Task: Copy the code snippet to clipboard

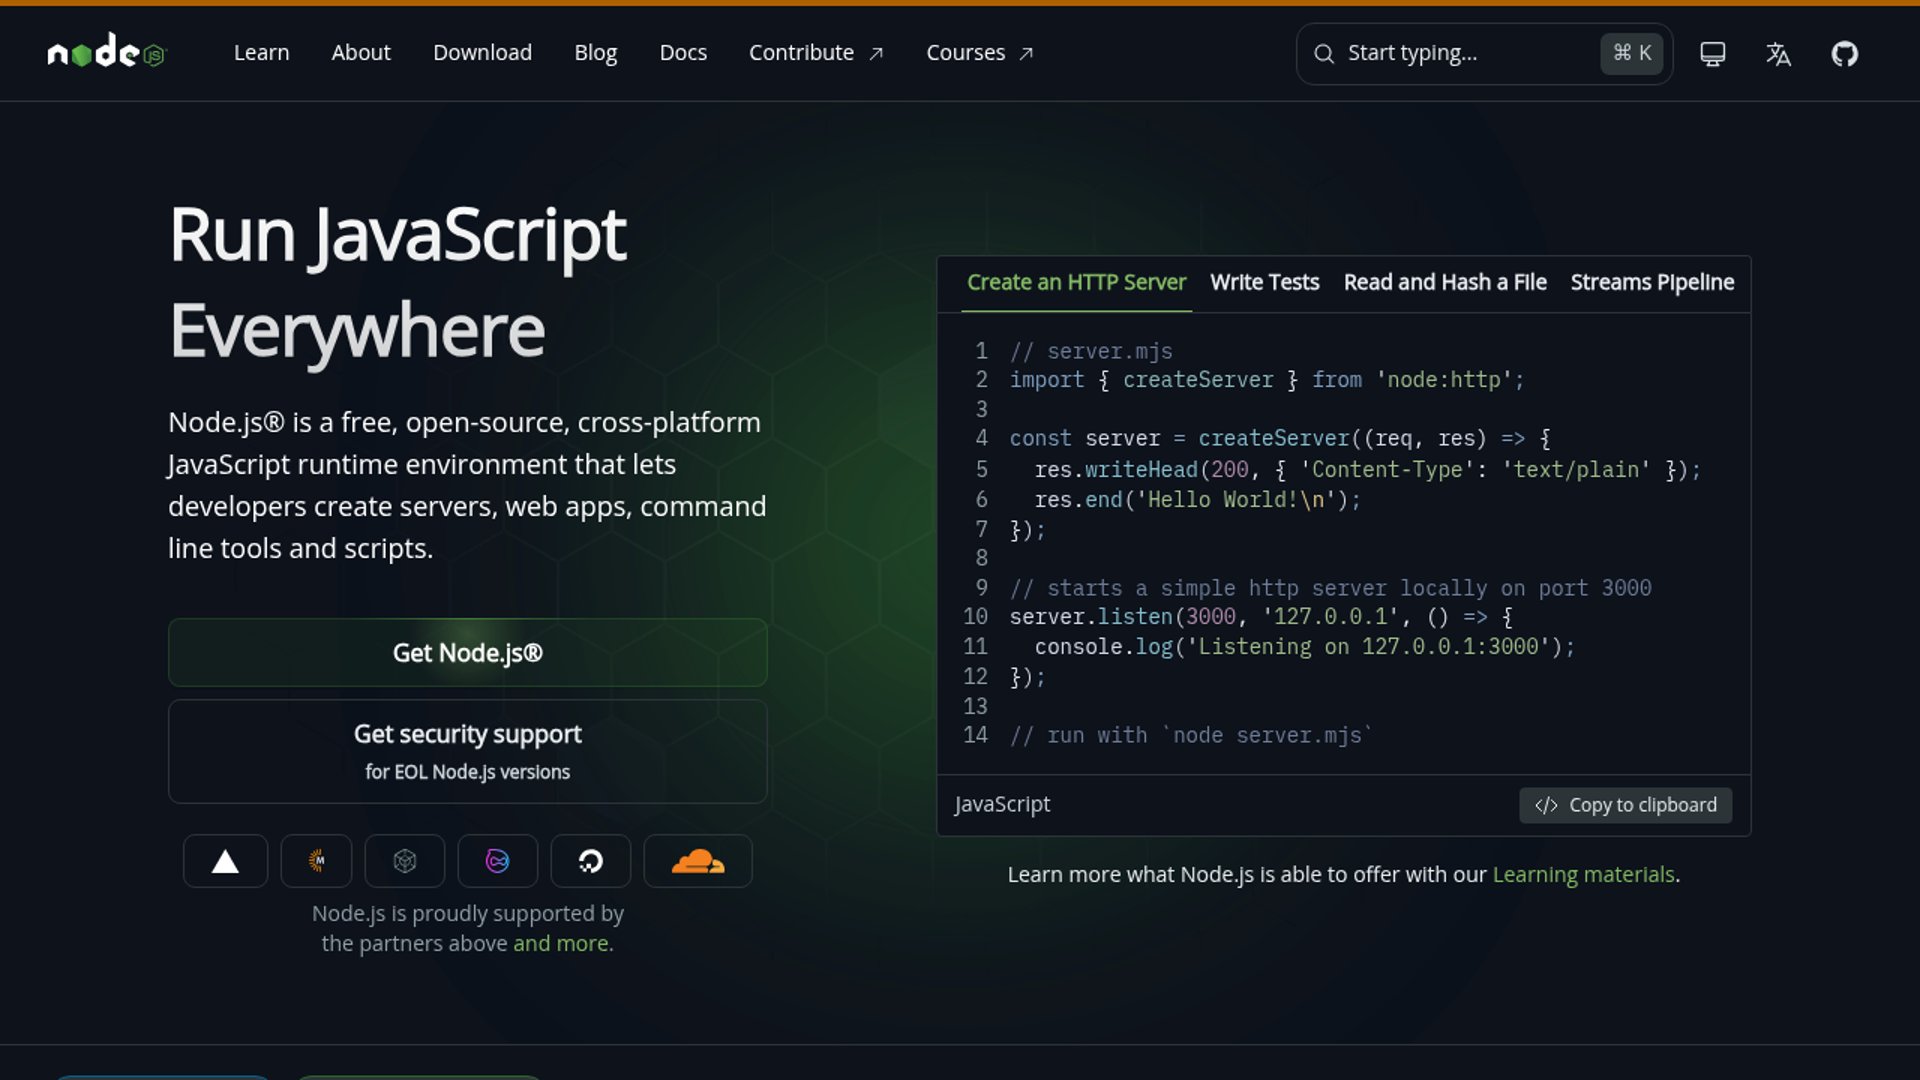Action: pos(1625,805)
